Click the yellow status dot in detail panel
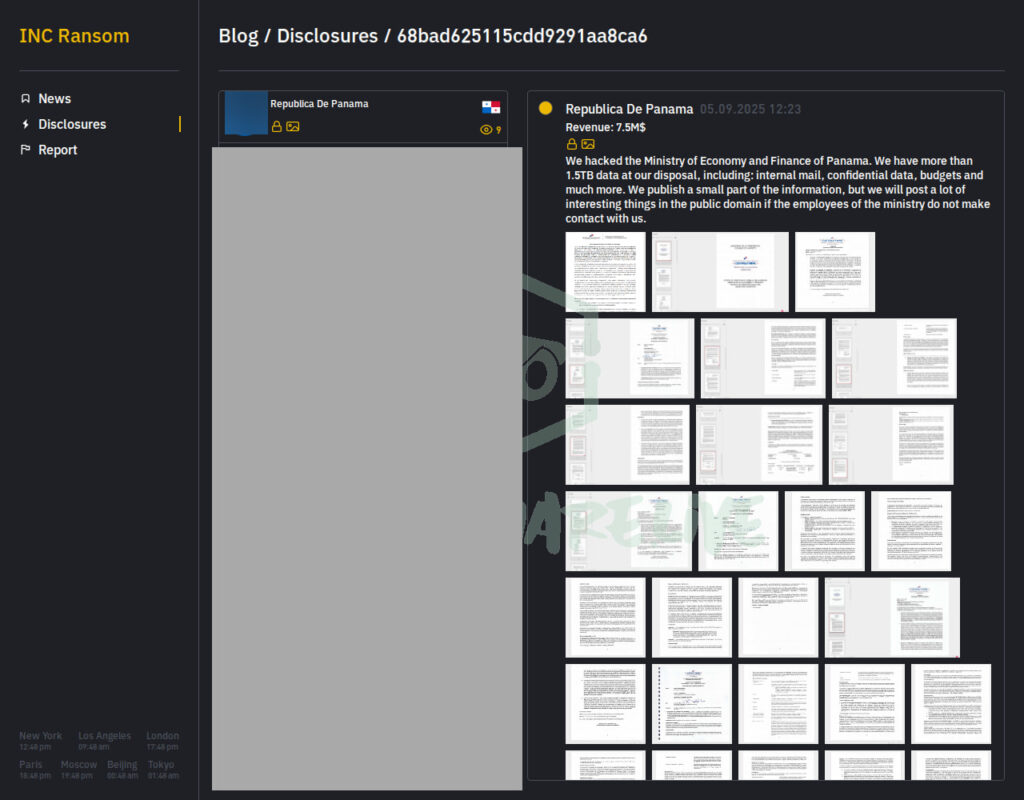1024x800 pixels. (545, 108)
